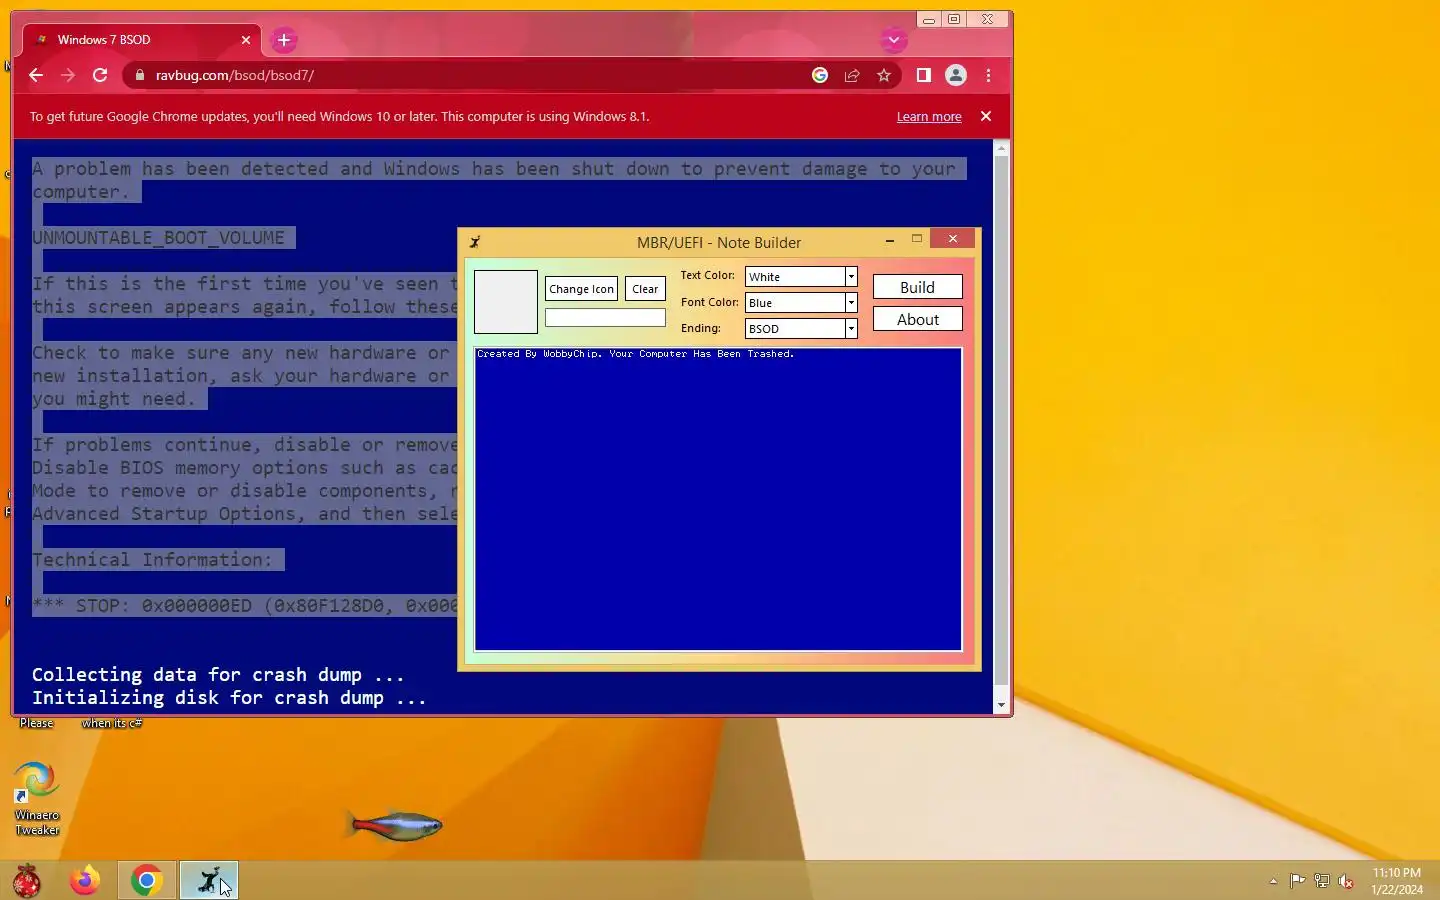
Task: Open the red ornament Start icon on the taskbar
Action: (x=27, y=881)
